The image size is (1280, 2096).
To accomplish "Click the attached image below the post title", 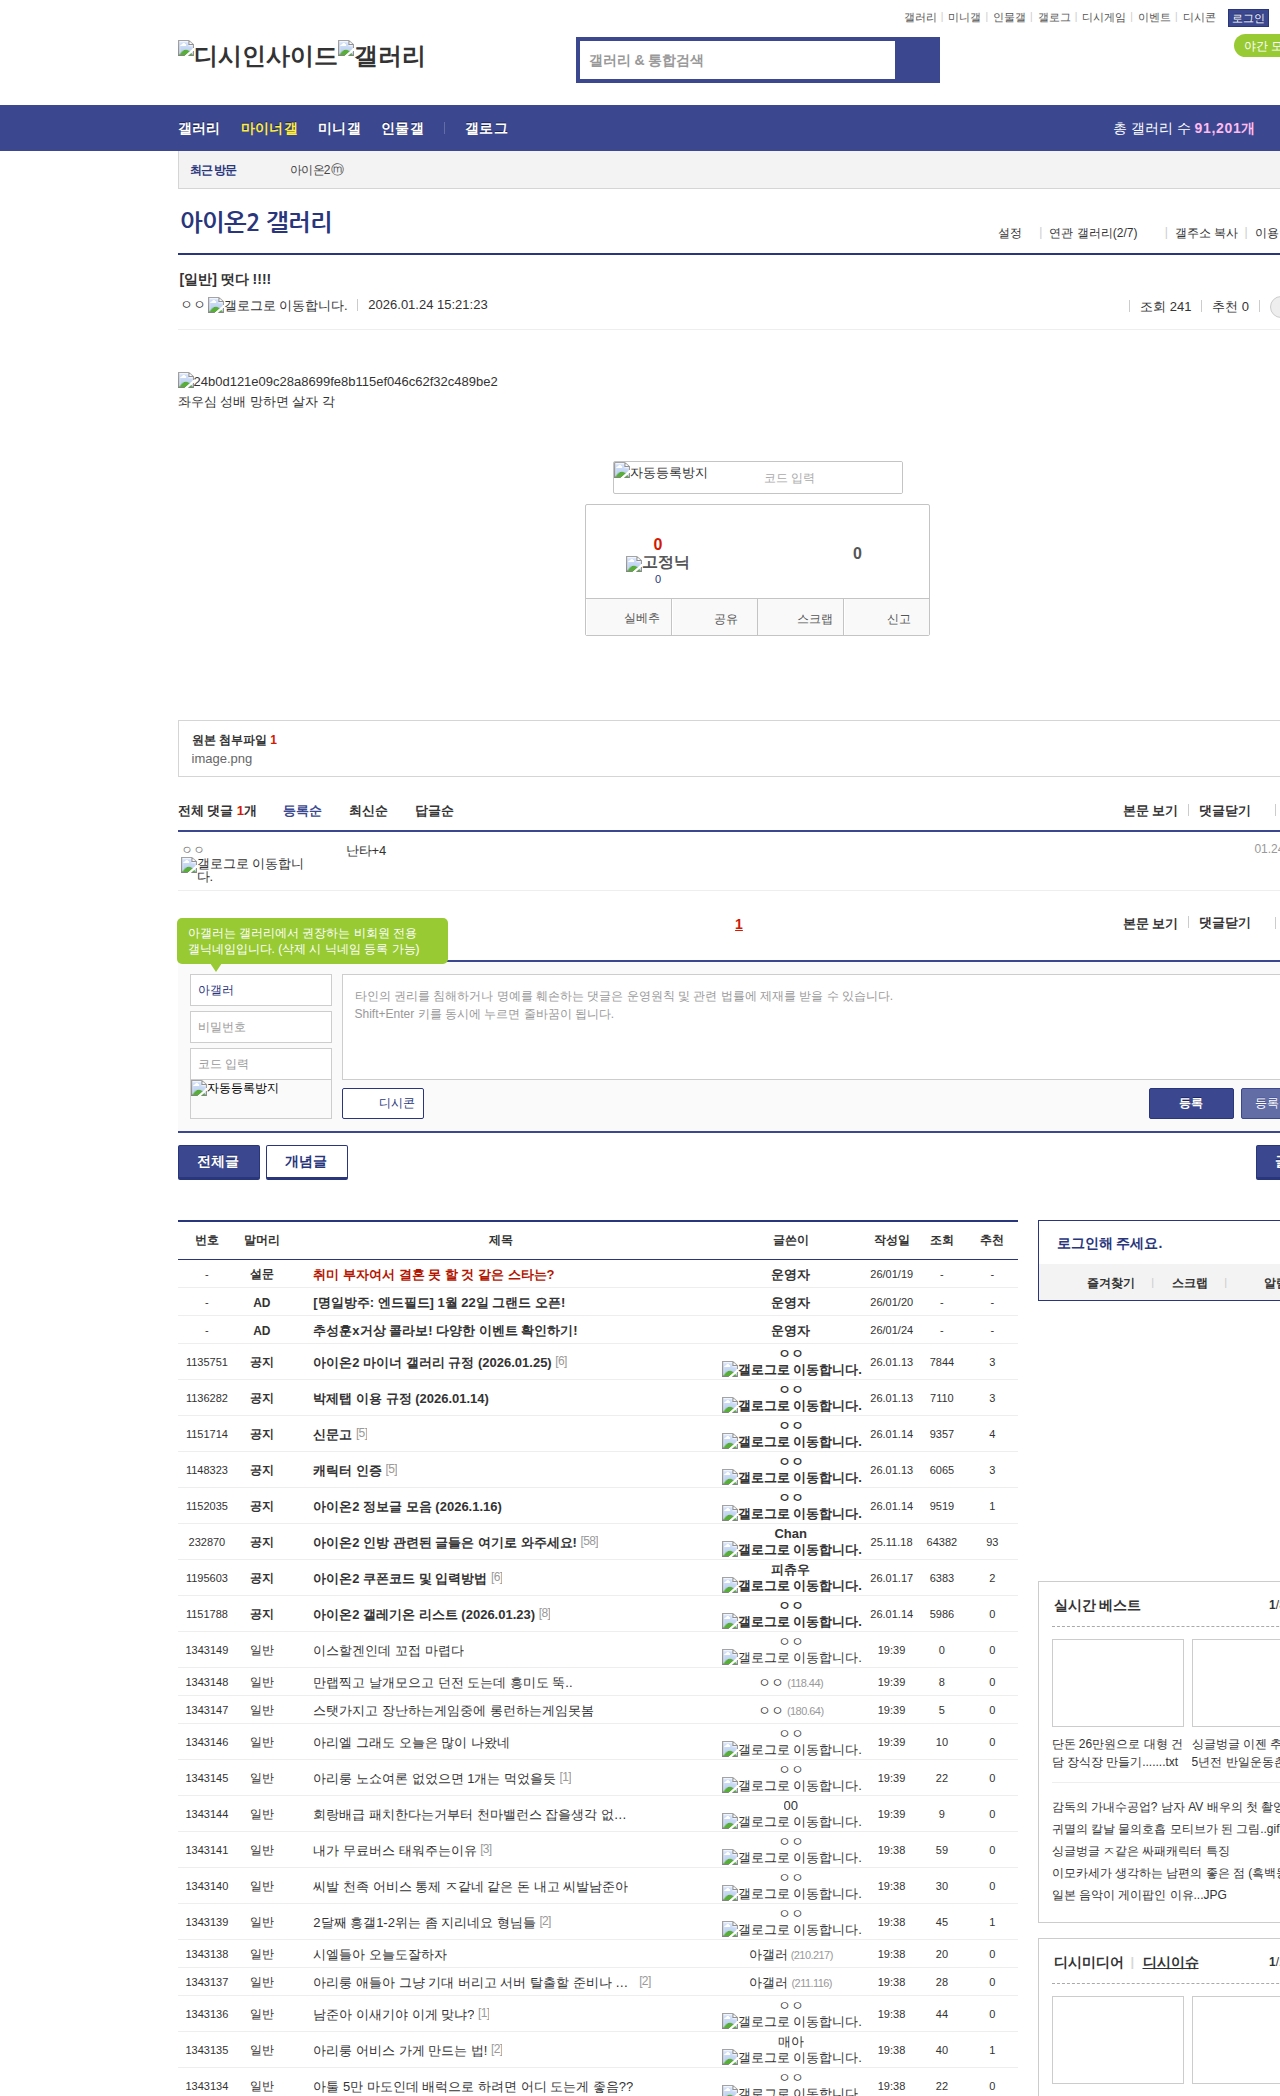I will point(337,381).
